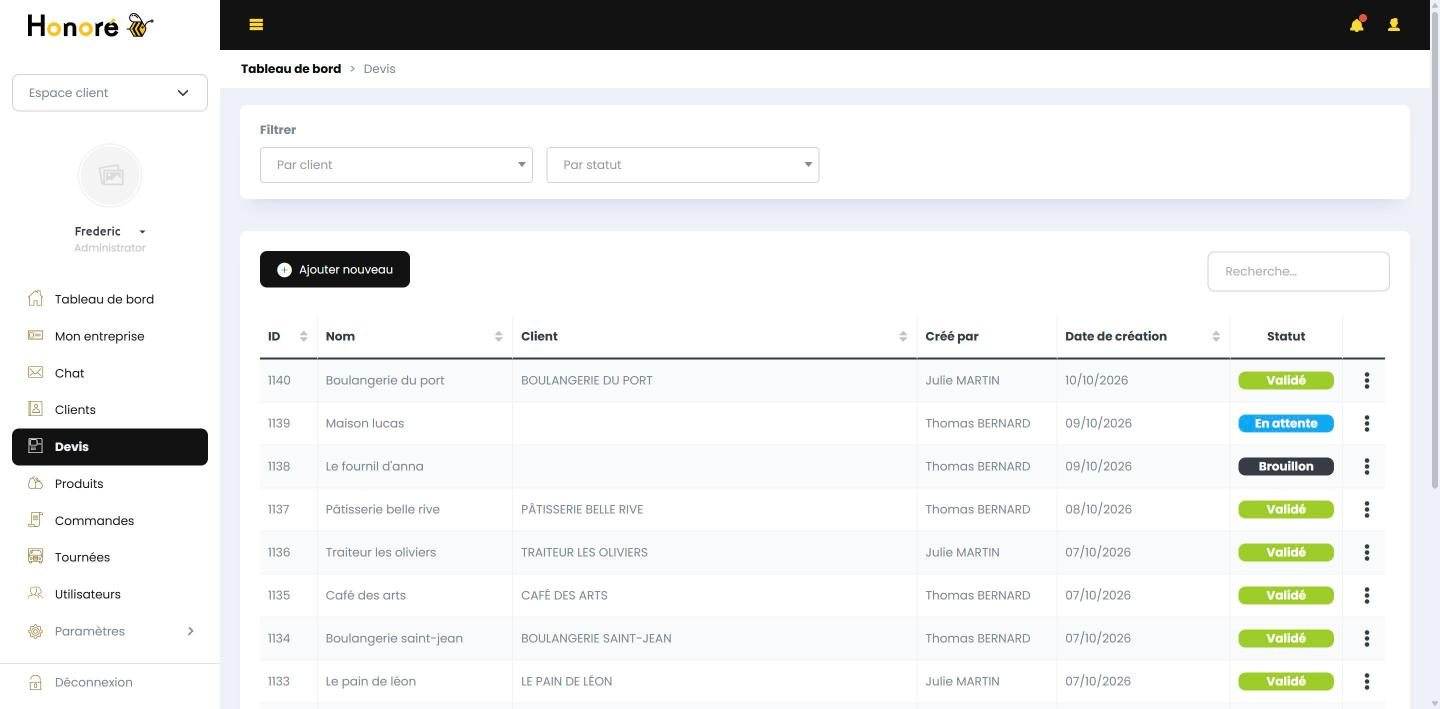This screenshot has height=709, width=1440.
Task: Click the Tableau de bord breadcrumb link
Action: pos(291,69)
